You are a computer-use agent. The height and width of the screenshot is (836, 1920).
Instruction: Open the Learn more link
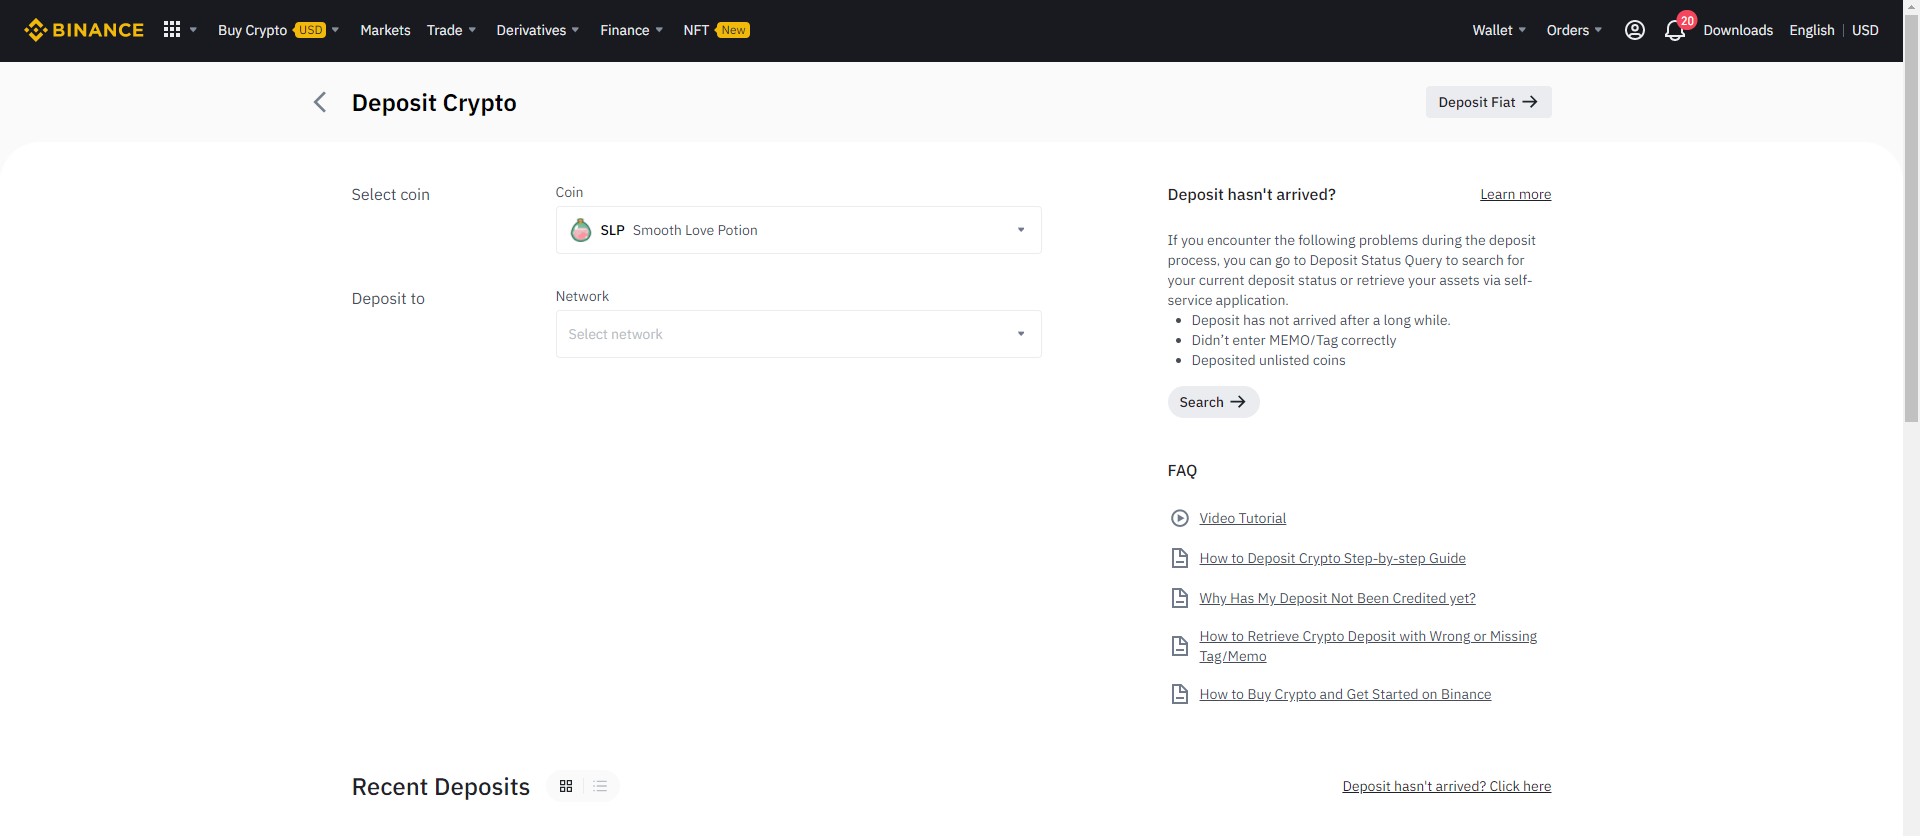pos(1515,194)
